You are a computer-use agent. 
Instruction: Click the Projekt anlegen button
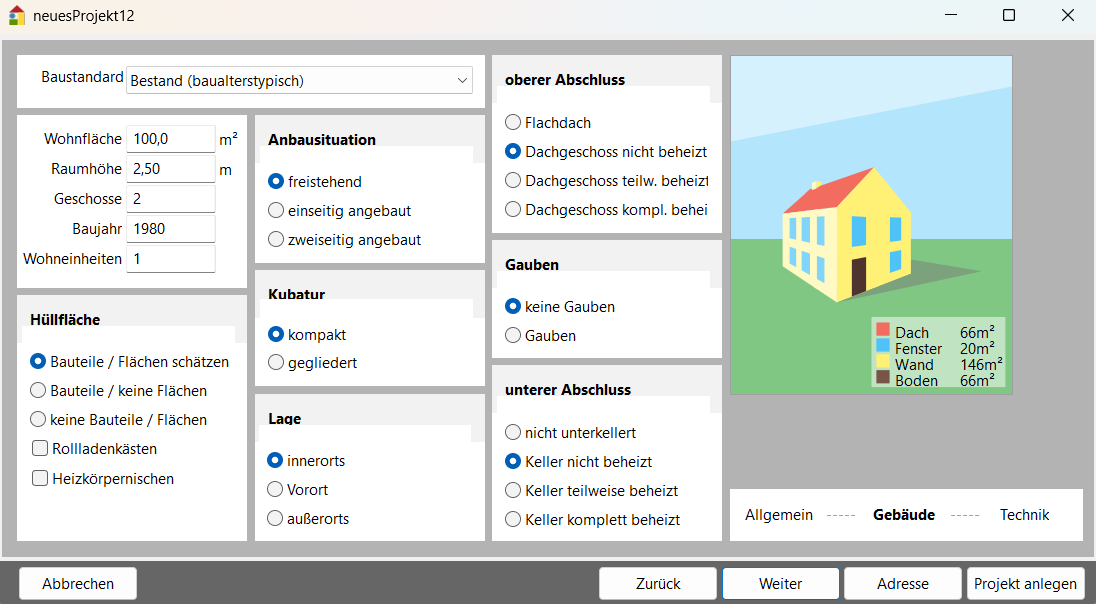(1026, 584)
